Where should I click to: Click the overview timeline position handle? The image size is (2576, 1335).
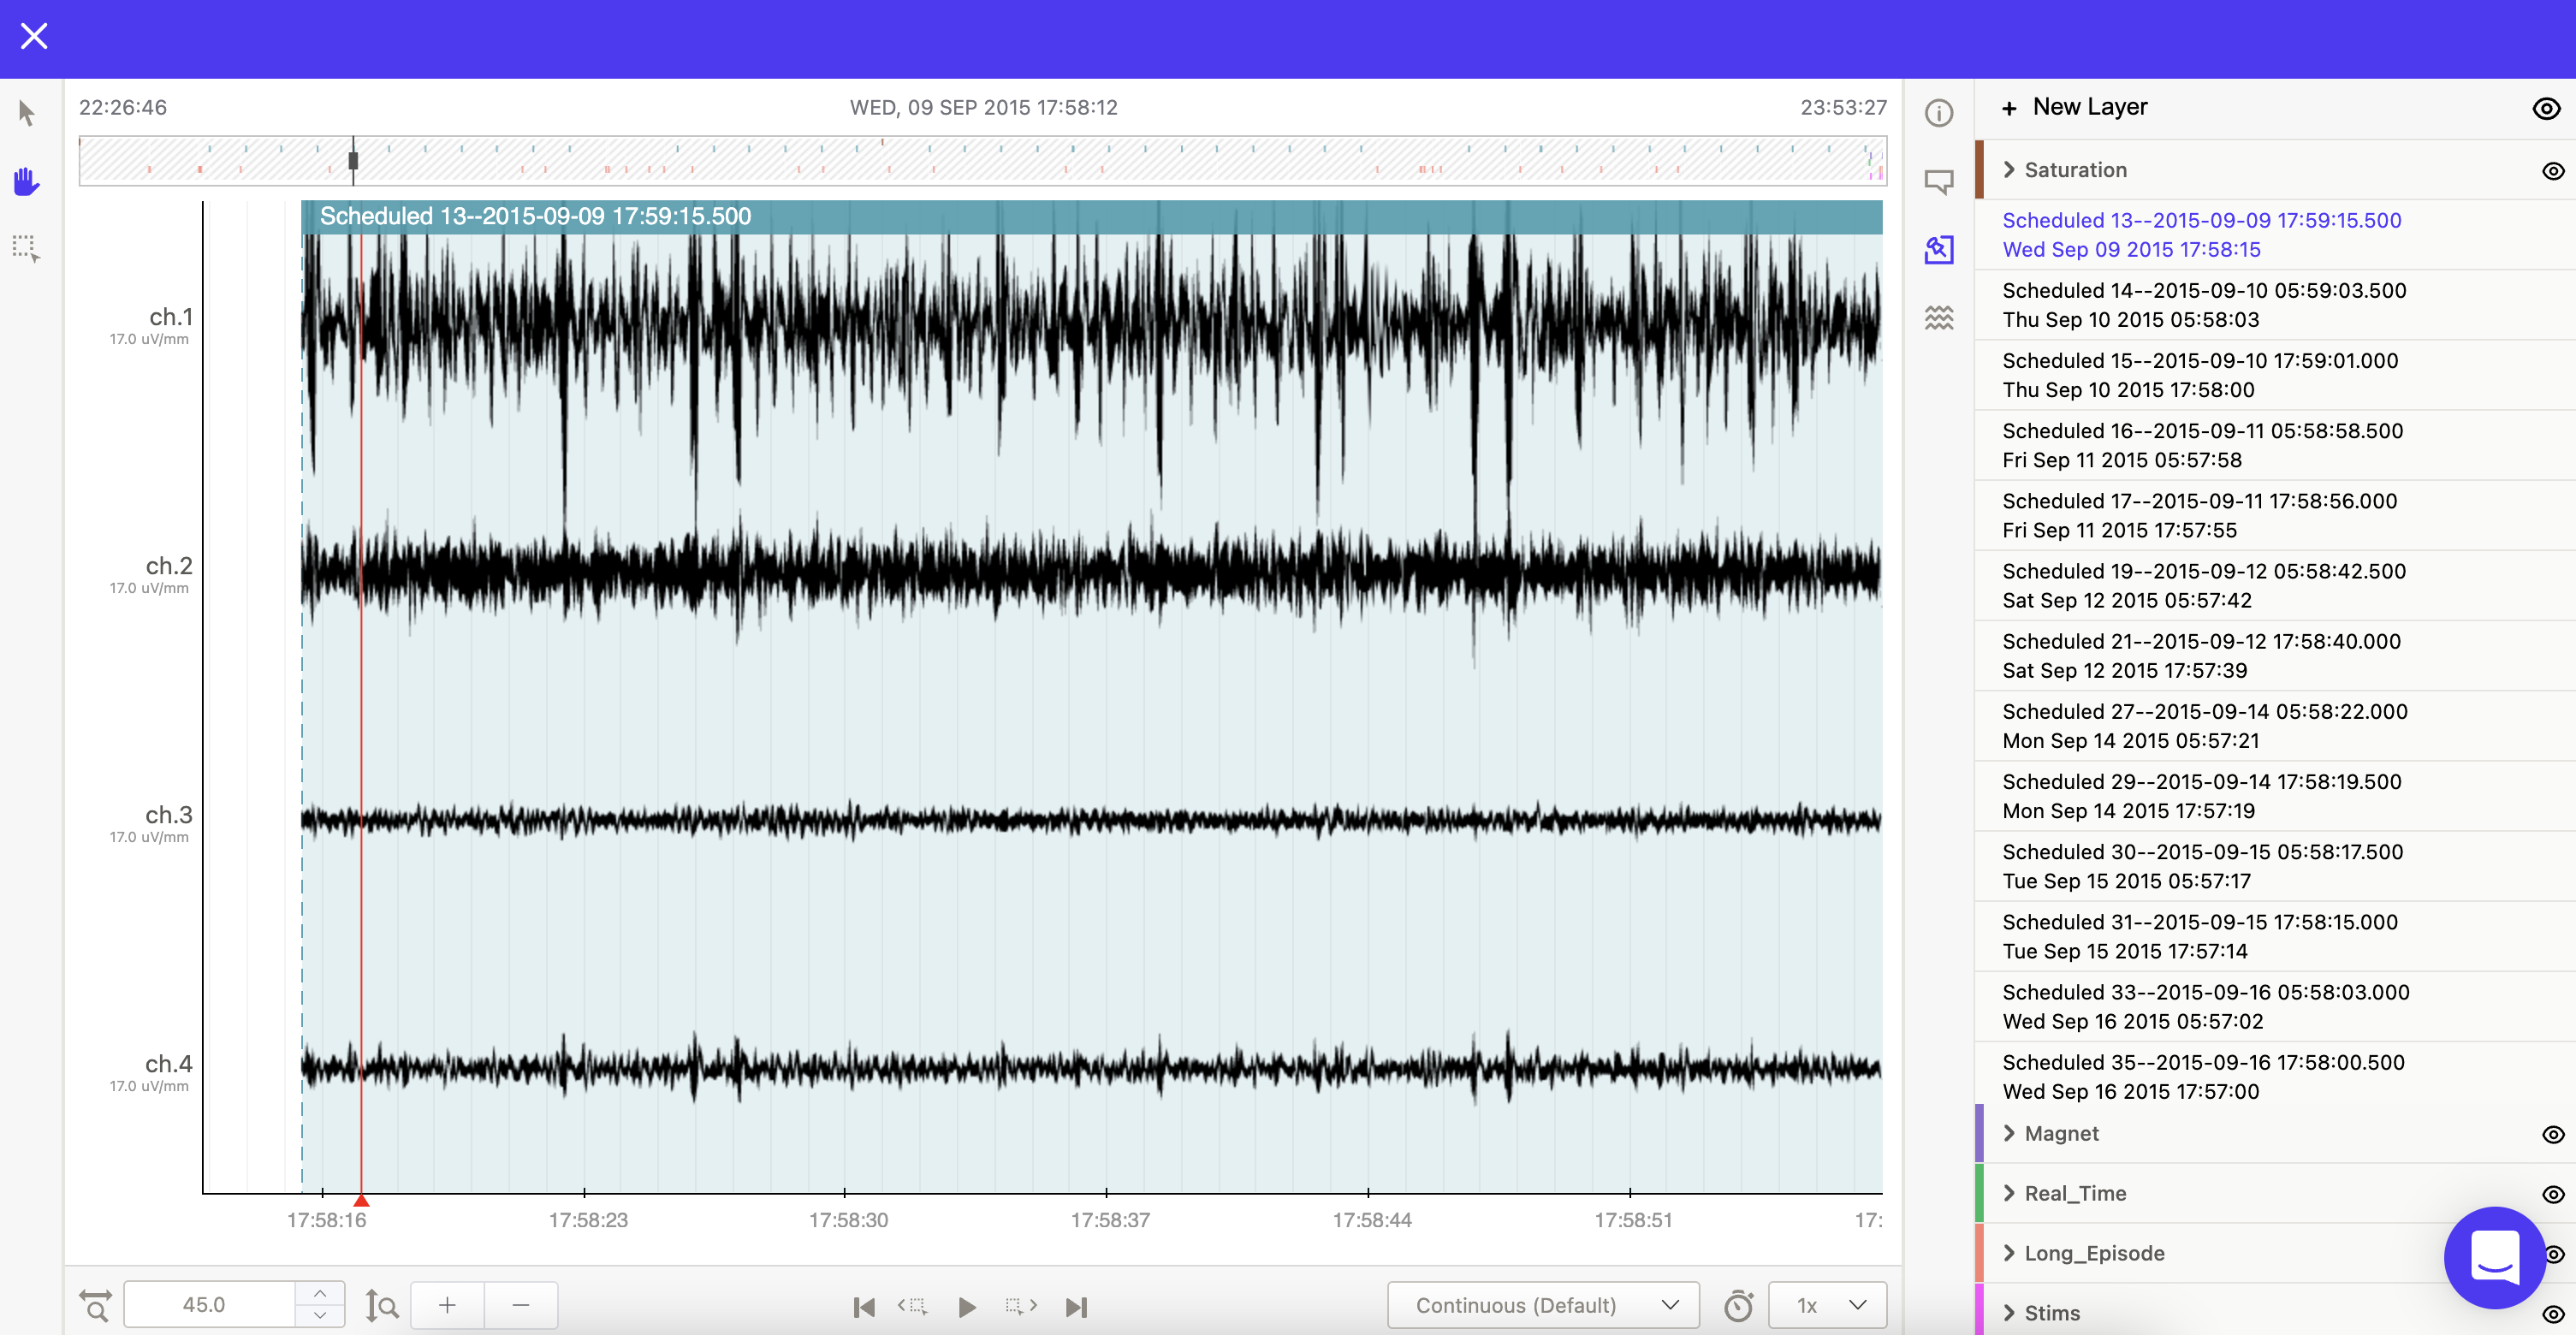click(x=353, y=160)
